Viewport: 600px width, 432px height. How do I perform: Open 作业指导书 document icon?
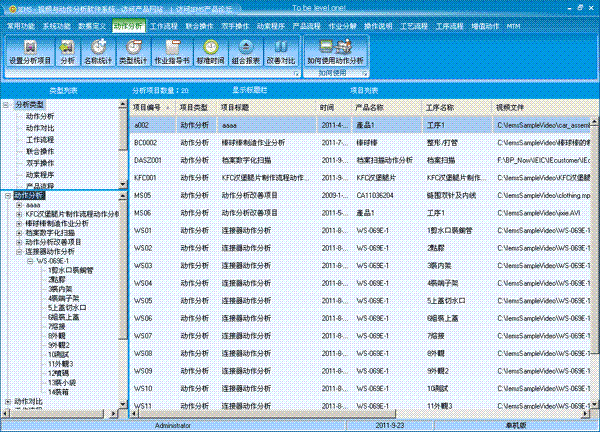[x=172, y=52]
